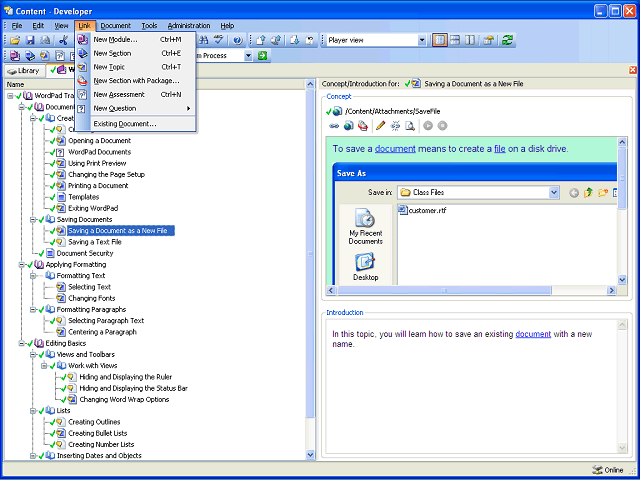
Task: Close the document tab with orange X
Action: point(633,70)
